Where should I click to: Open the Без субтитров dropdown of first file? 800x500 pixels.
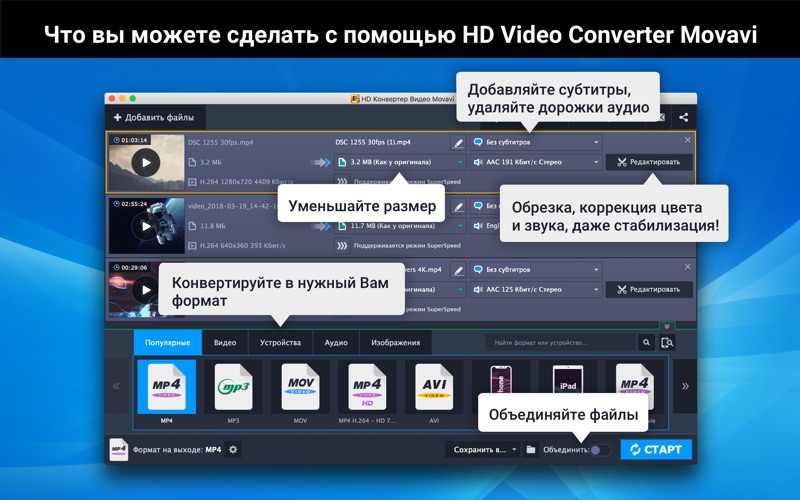[536, 143]
